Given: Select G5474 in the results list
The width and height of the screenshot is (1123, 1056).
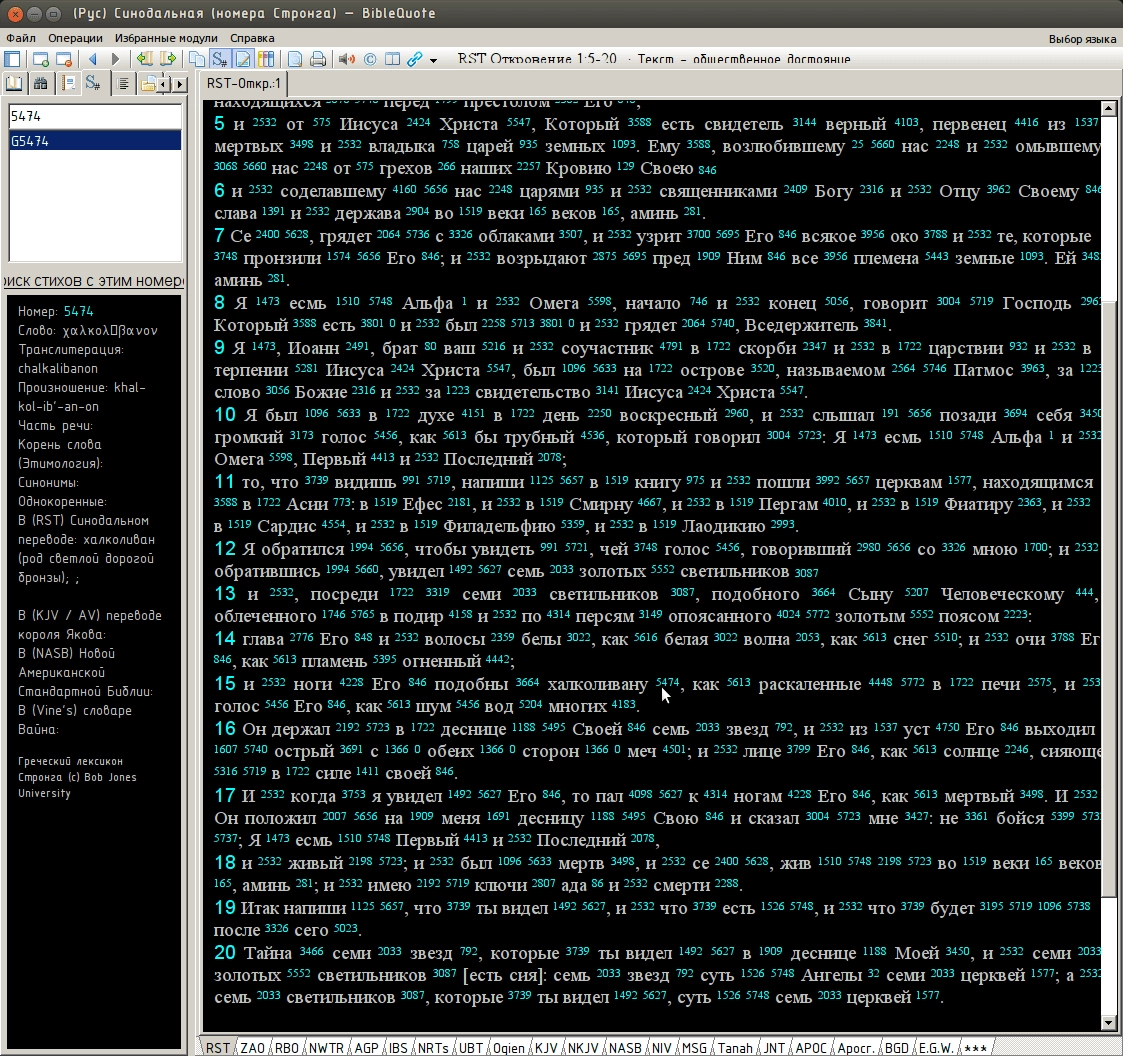Looking at the screenshot, I should (95, 141).
